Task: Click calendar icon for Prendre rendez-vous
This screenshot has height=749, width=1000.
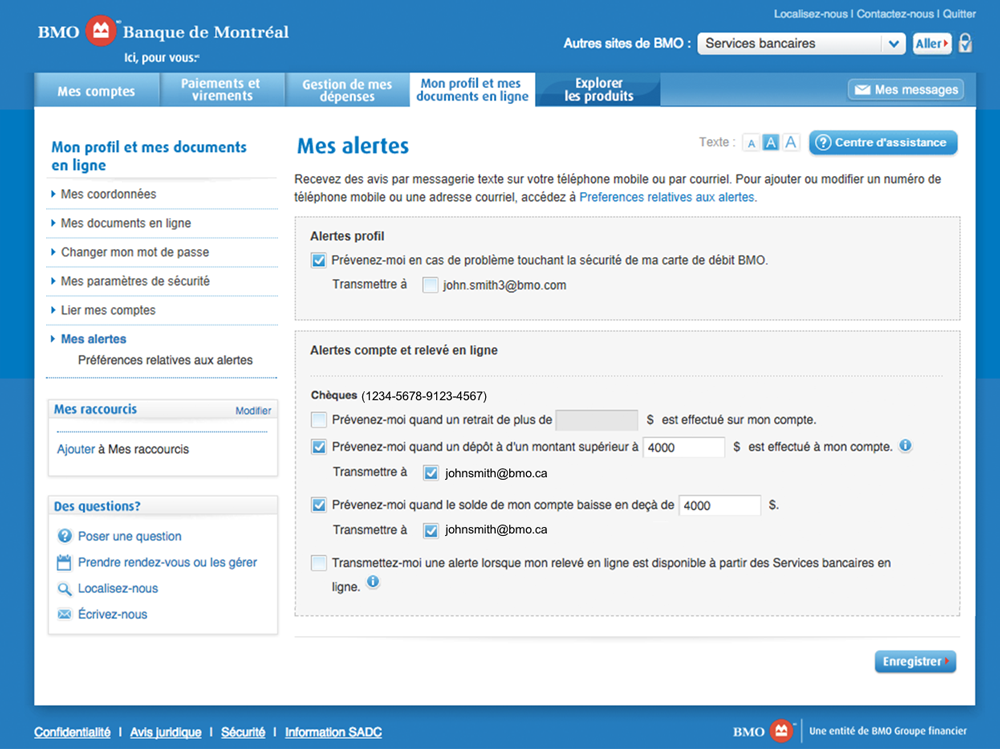Action: [65, 562]
